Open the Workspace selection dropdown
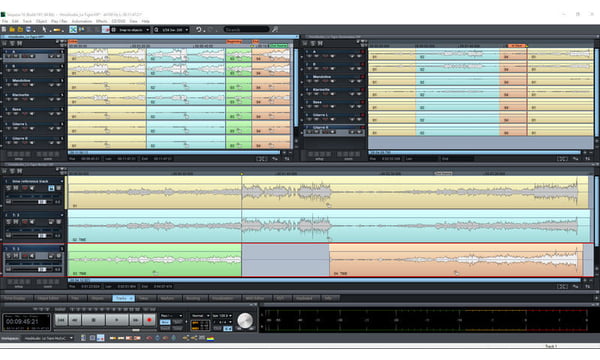 [x=48, y=338]
